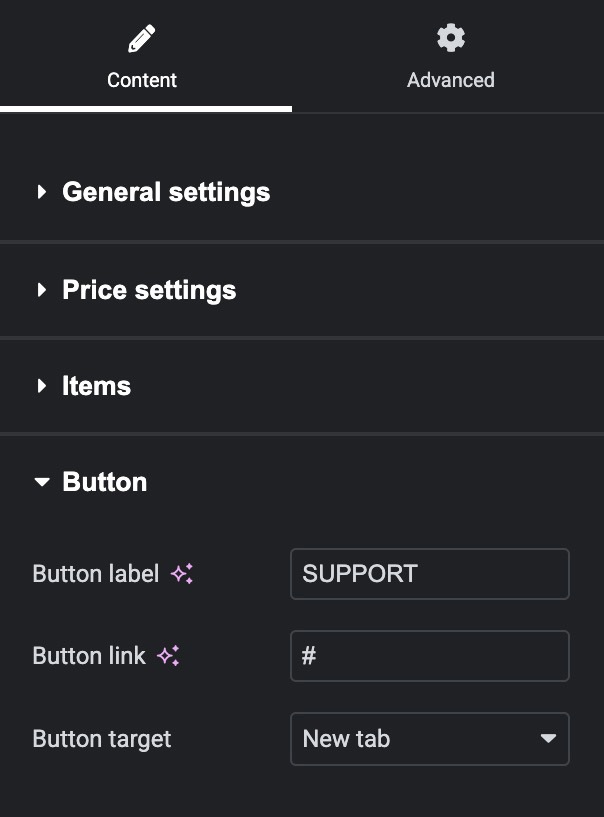Expand the Price settings section

(x=149, y=290)
